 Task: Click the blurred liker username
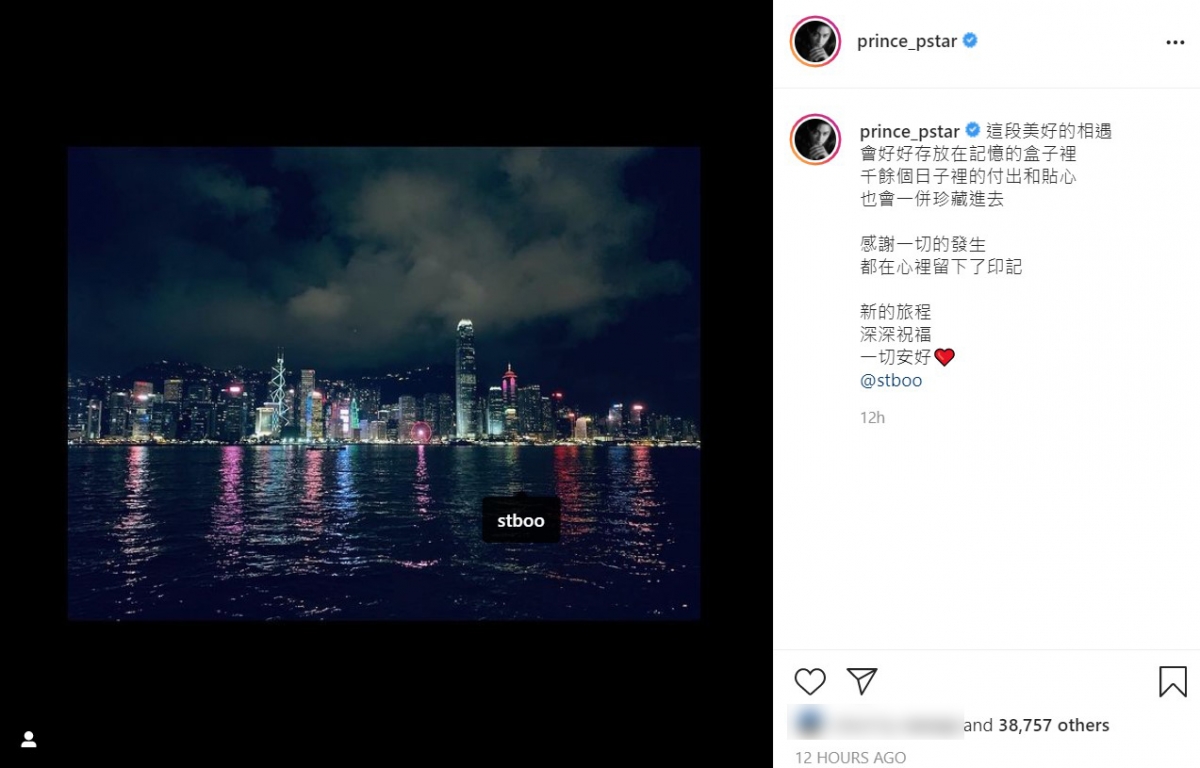point(894,725)
